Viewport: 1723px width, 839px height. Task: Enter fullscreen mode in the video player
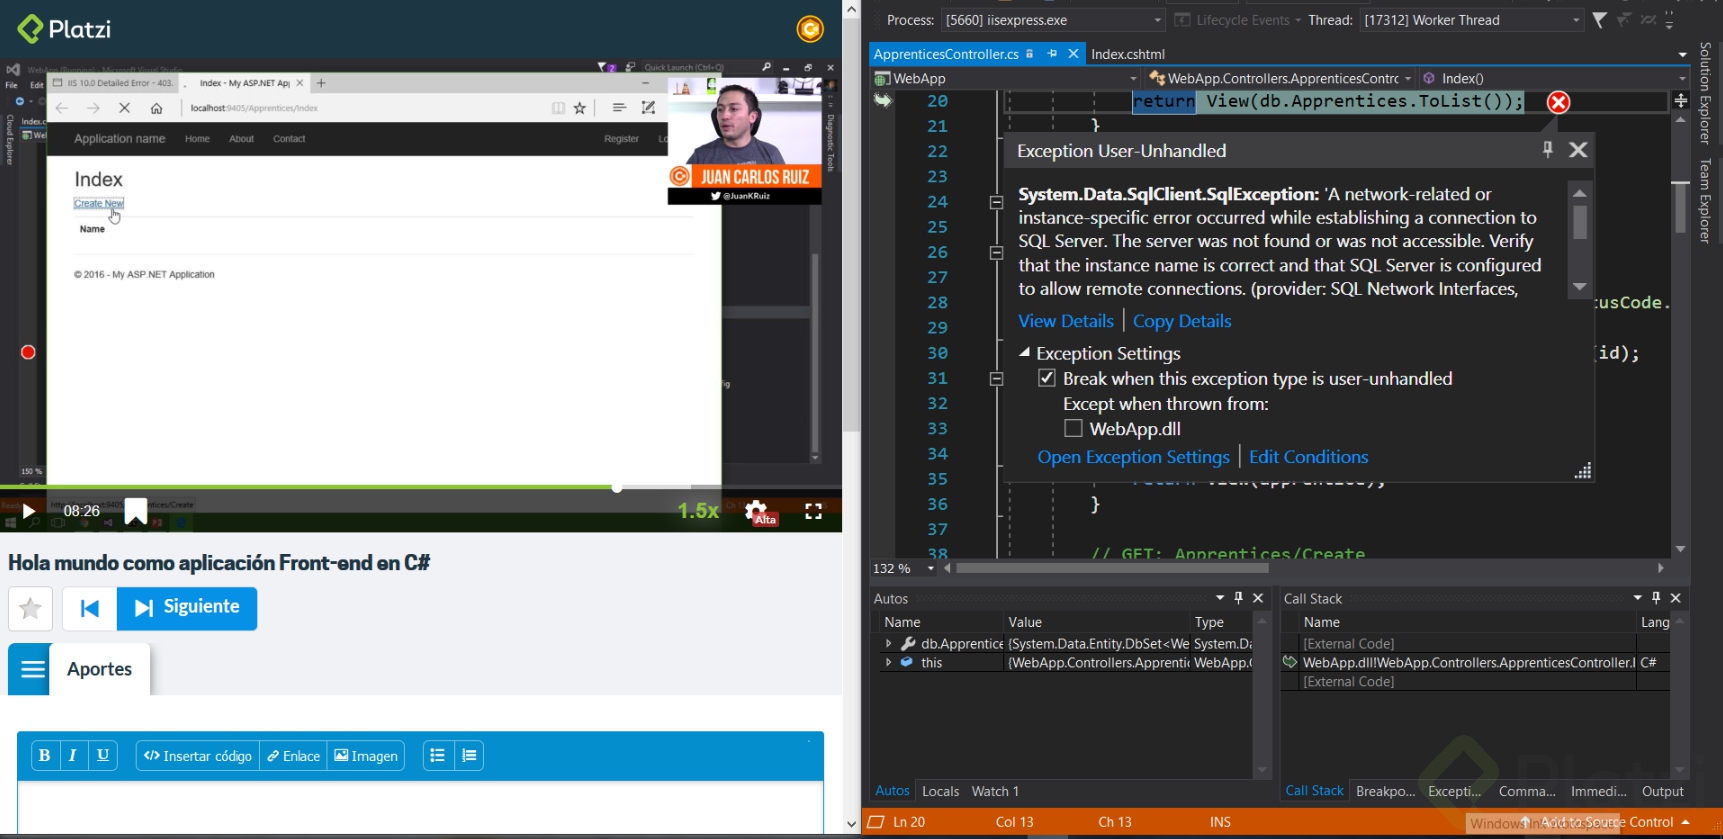[813, 511]
